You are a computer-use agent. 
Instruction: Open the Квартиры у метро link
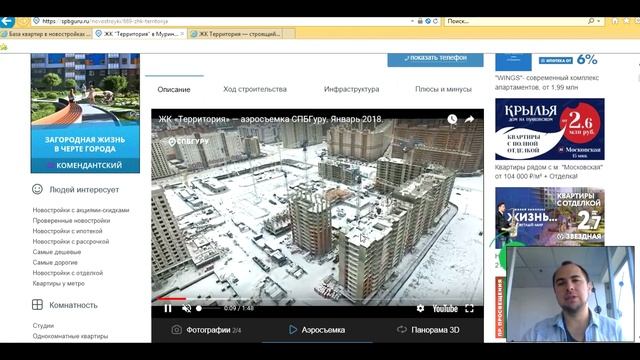pyautogui.click(x=58, y=283)
